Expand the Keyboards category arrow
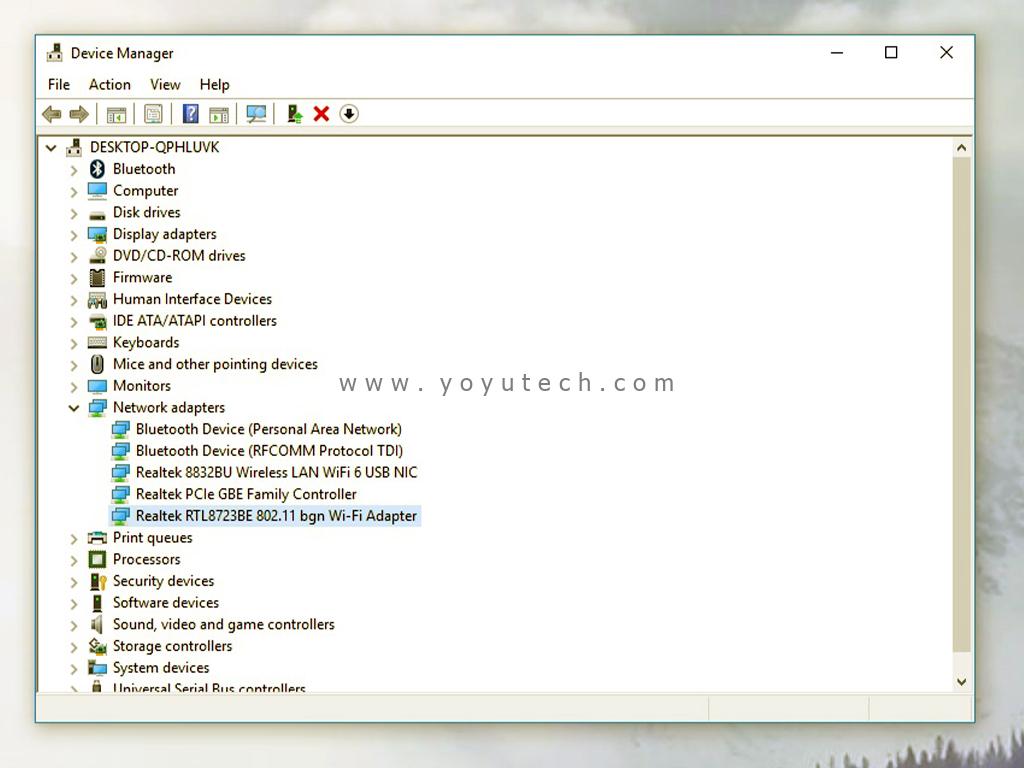Viewport: 1024px width, 768px height. tap(74, 344)
